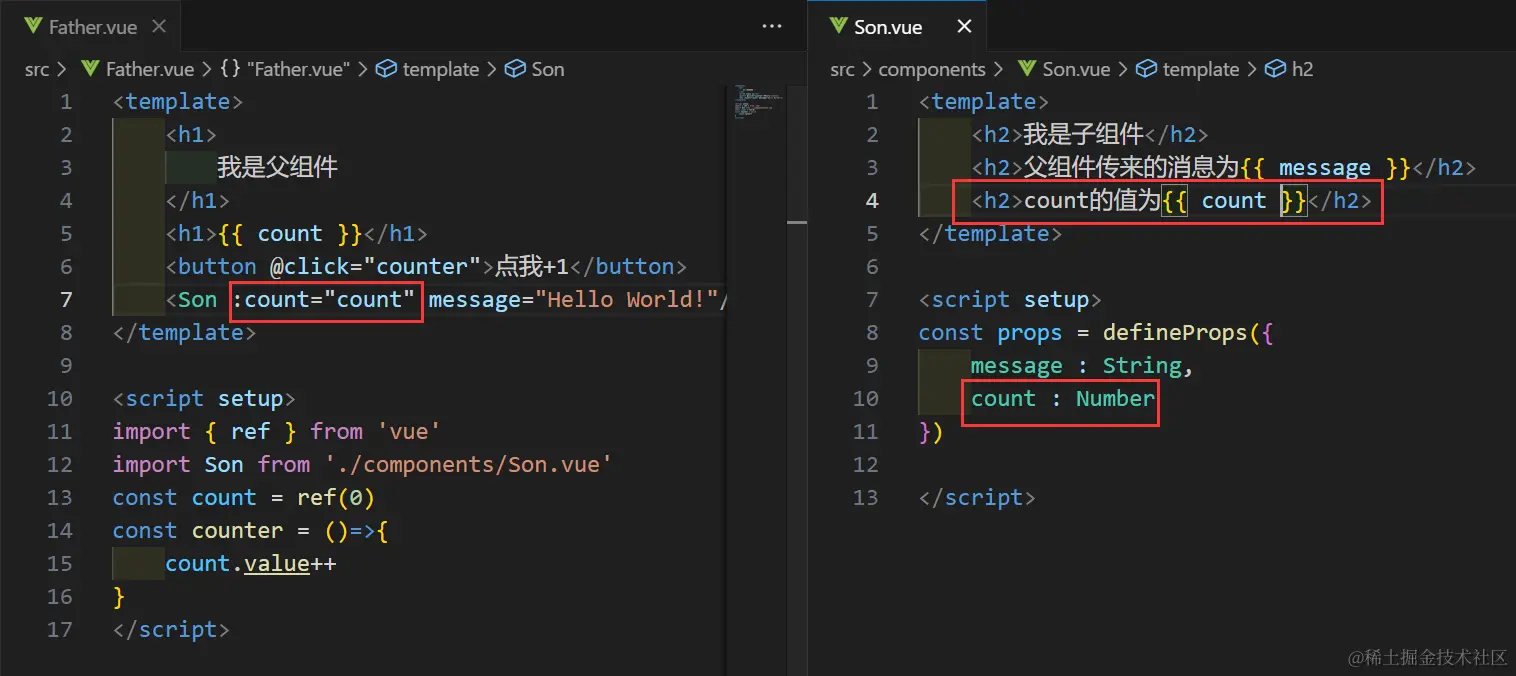Click '<script setup>' in Son.vue line 7
This screenshot has width=1516, height=676.
pyautogui.click(x=1010, y=299)
